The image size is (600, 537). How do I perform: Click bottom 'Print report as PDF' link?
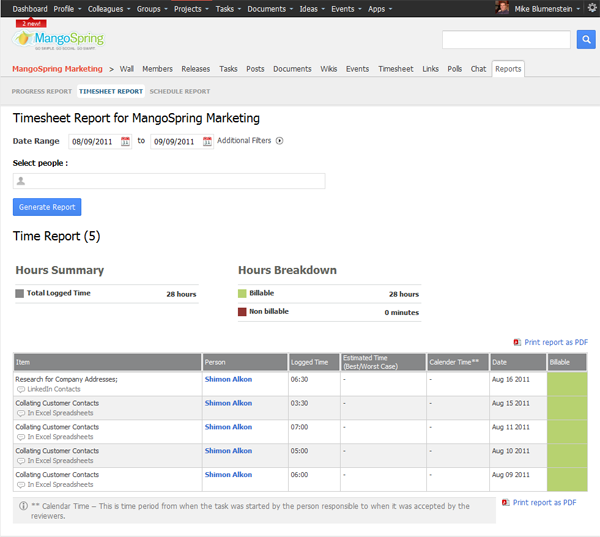point(544,502)
